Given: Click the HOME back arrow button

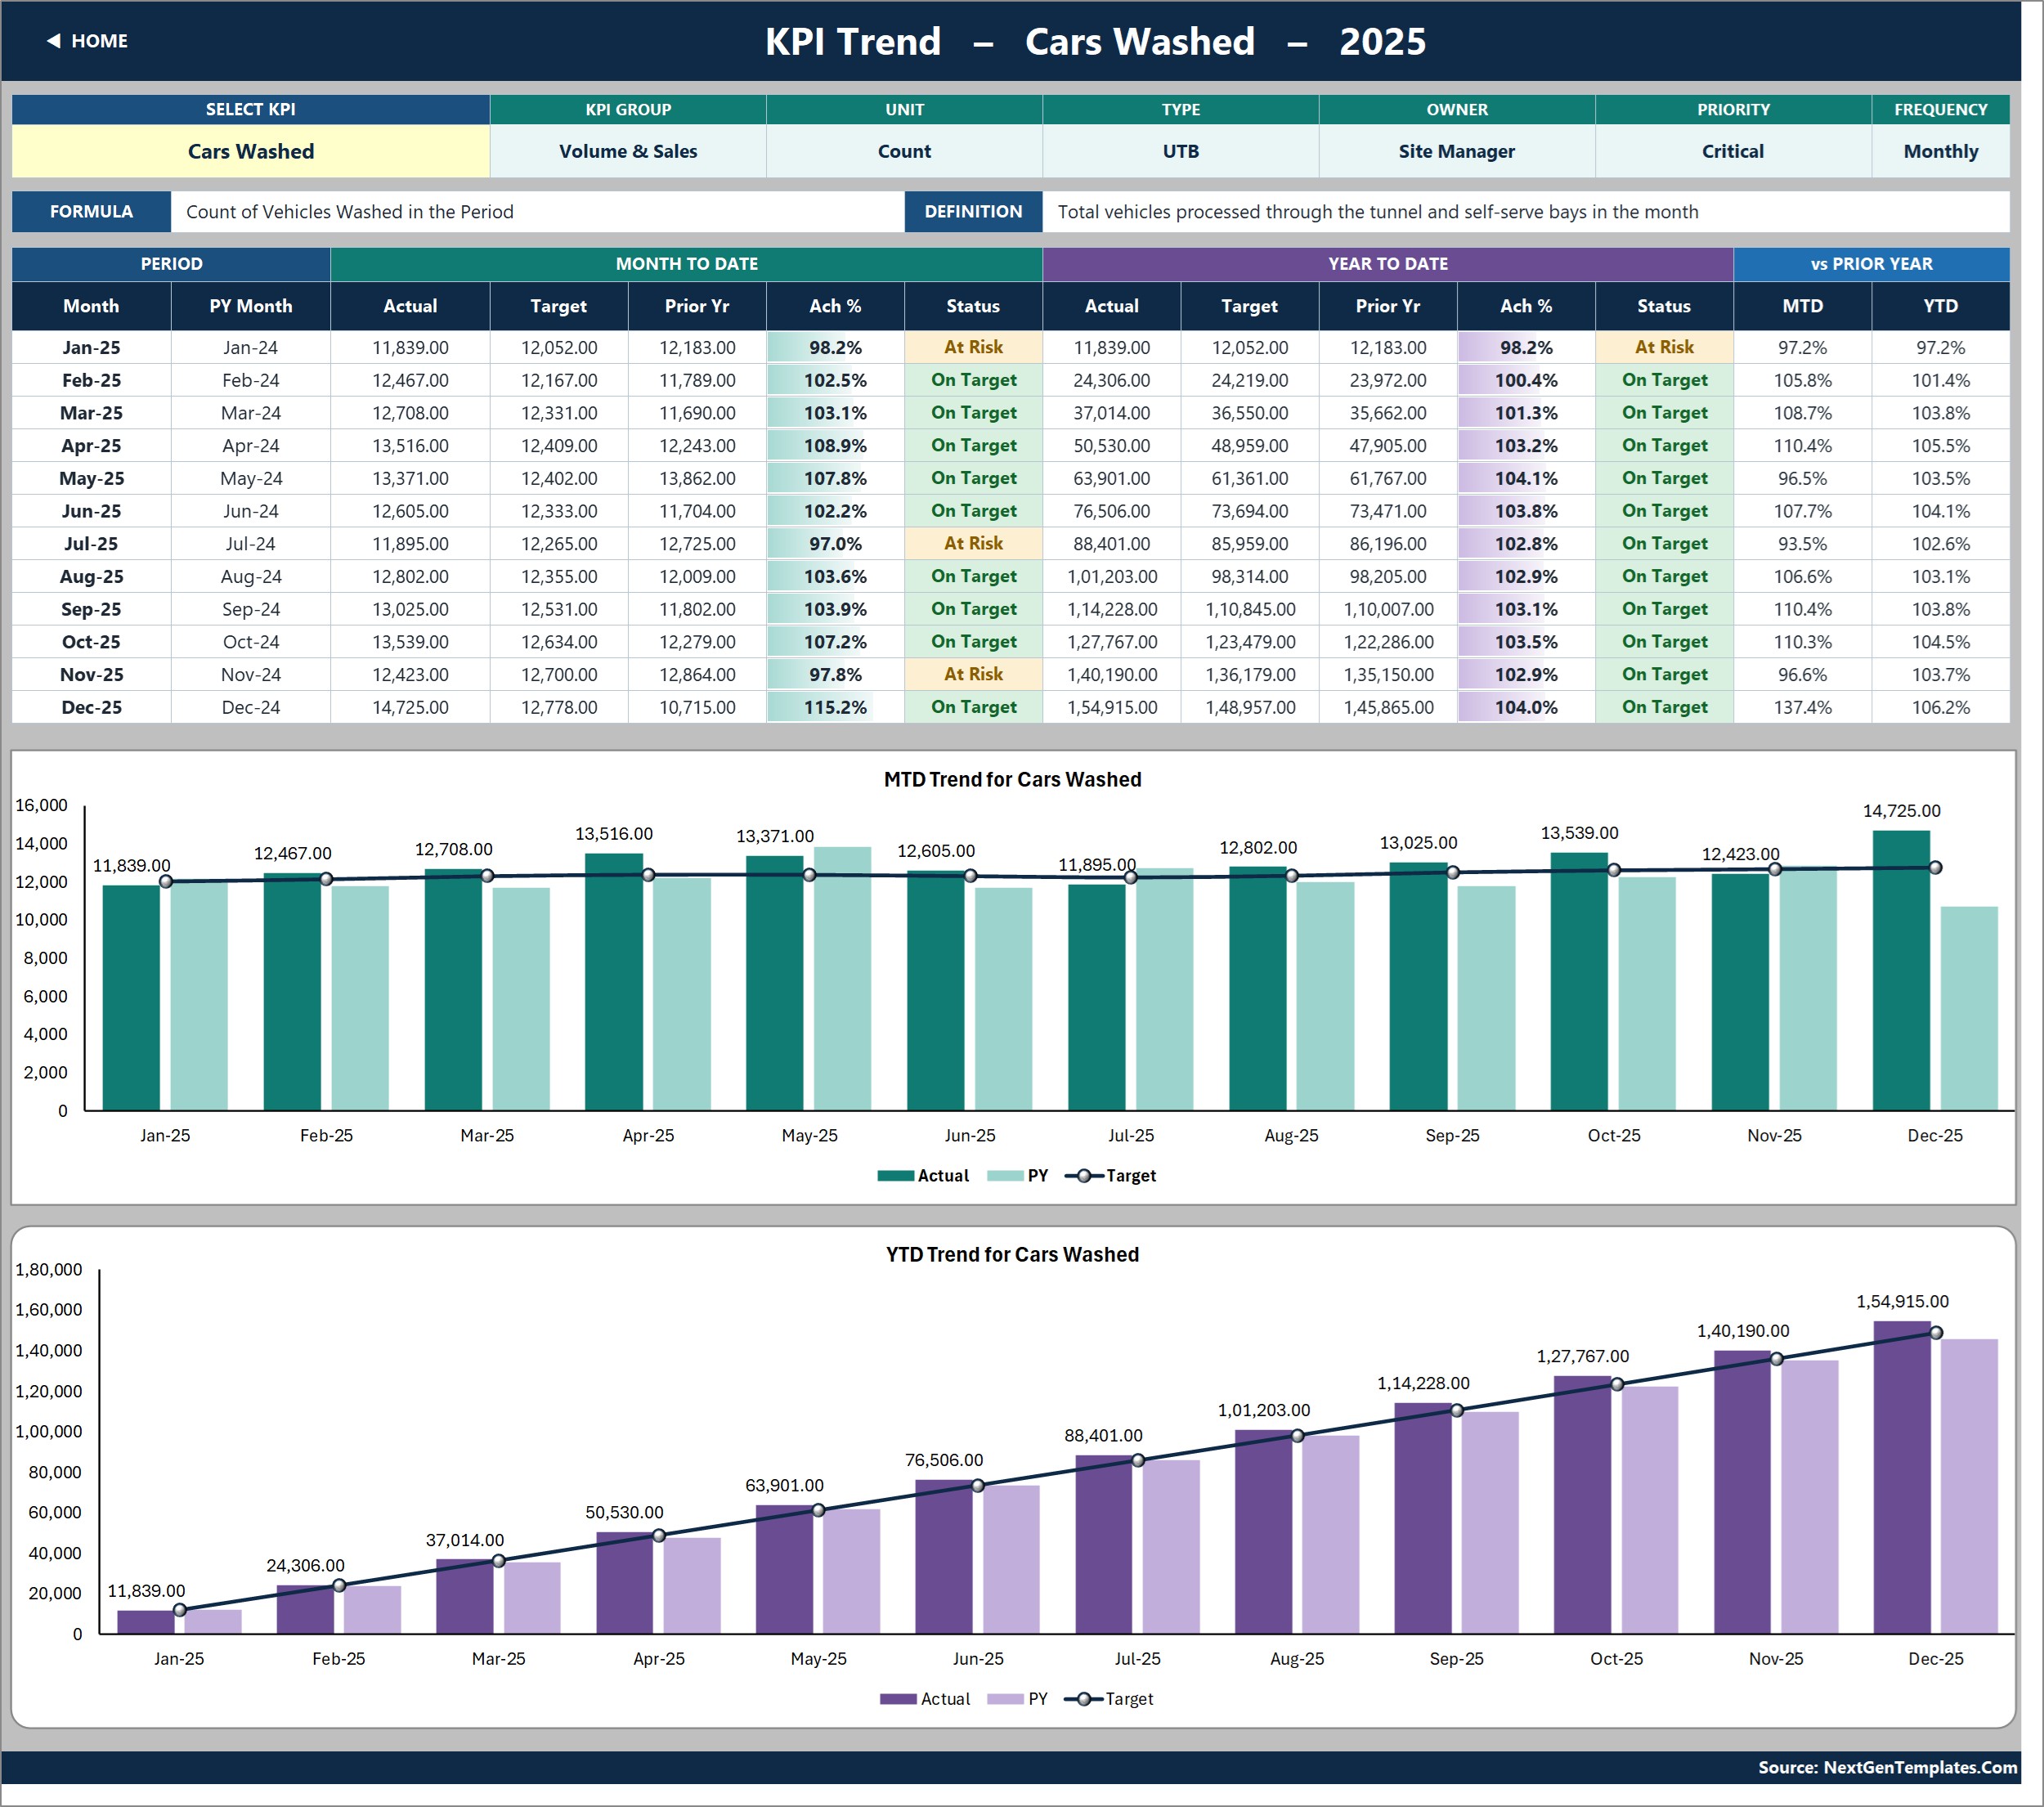Looking at the screenshot, I should click(x=87, y=41).
